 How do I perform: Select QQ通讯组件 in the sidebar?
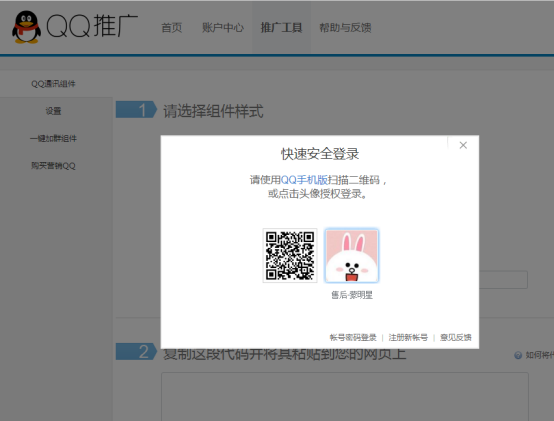coord(53,84)
